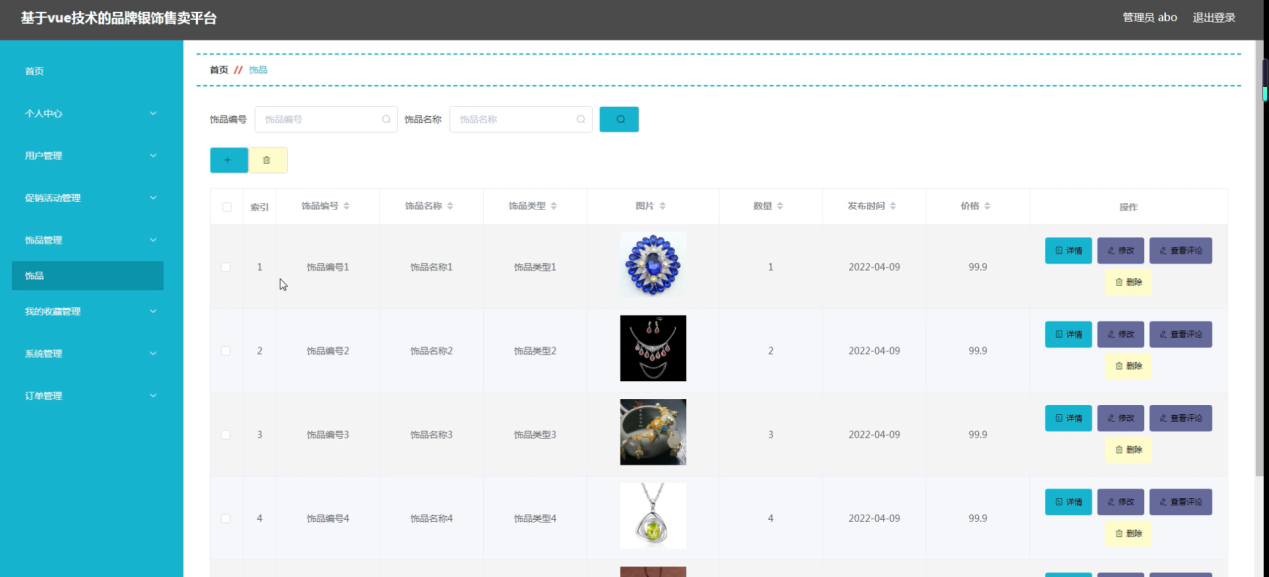Click 修改 for row 饰品编号2
1269x577 pixels.
(1120, 334)
